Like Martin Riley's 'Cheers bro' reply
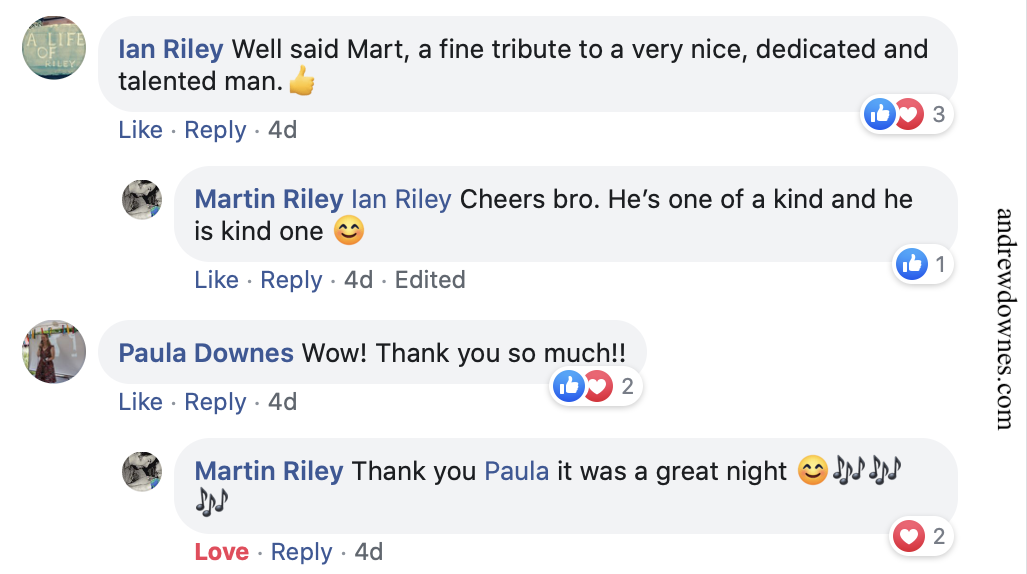This screenshot has height=574, width=1027. [216, 280]
